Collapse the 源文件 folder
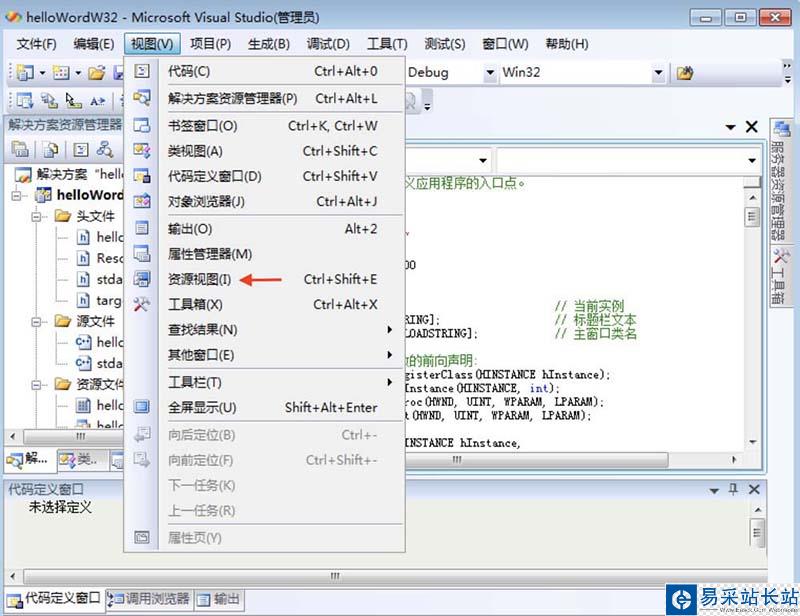 (x=37, y=322)
